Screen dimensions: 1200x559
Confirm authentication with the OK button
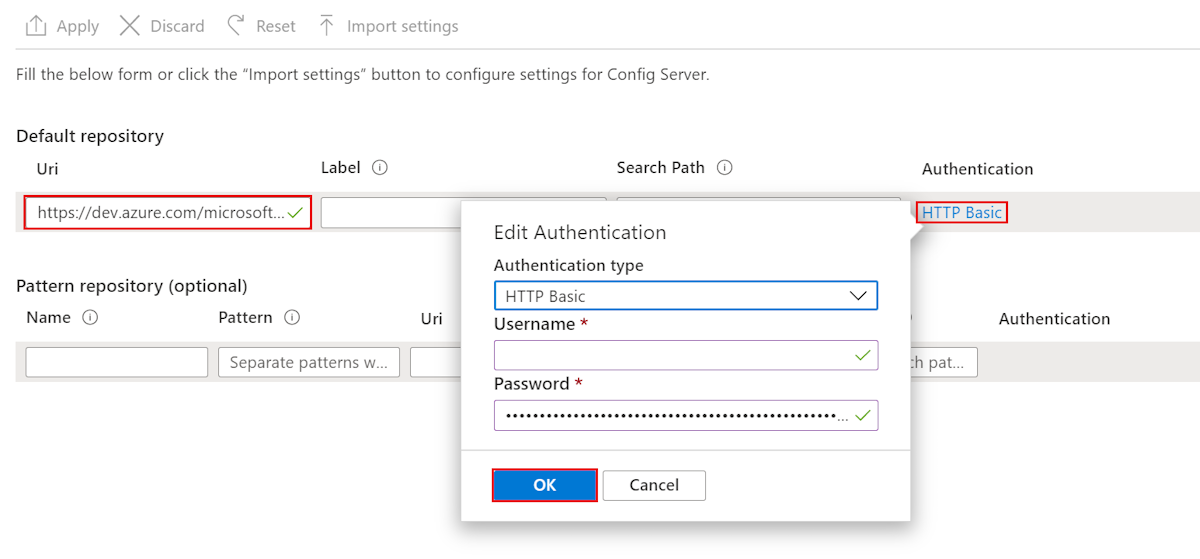pyautogui.click(x=545, y=485)
